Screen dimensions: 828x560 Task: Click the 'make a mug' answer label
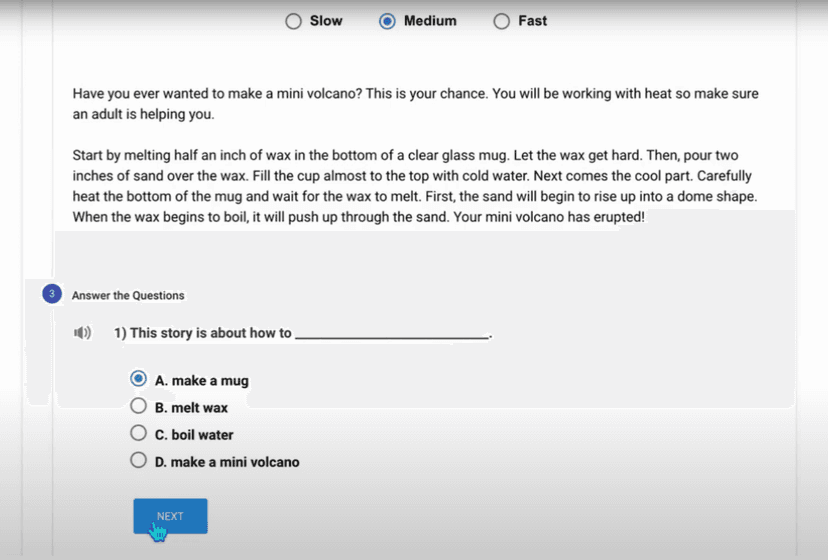tap(209, 381)
